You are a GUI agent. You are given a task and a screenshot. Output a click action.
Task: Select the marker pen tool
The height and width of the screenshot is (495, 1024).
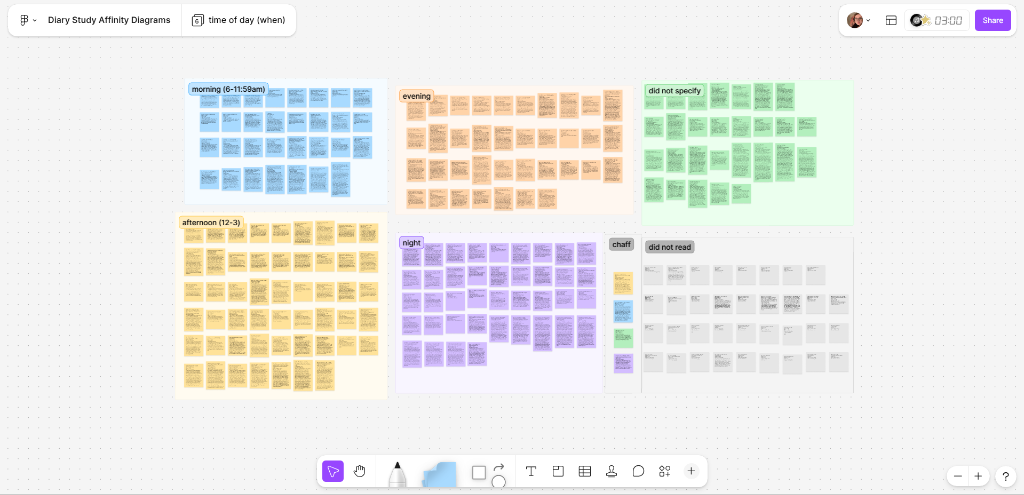click(x=397, y=472)
